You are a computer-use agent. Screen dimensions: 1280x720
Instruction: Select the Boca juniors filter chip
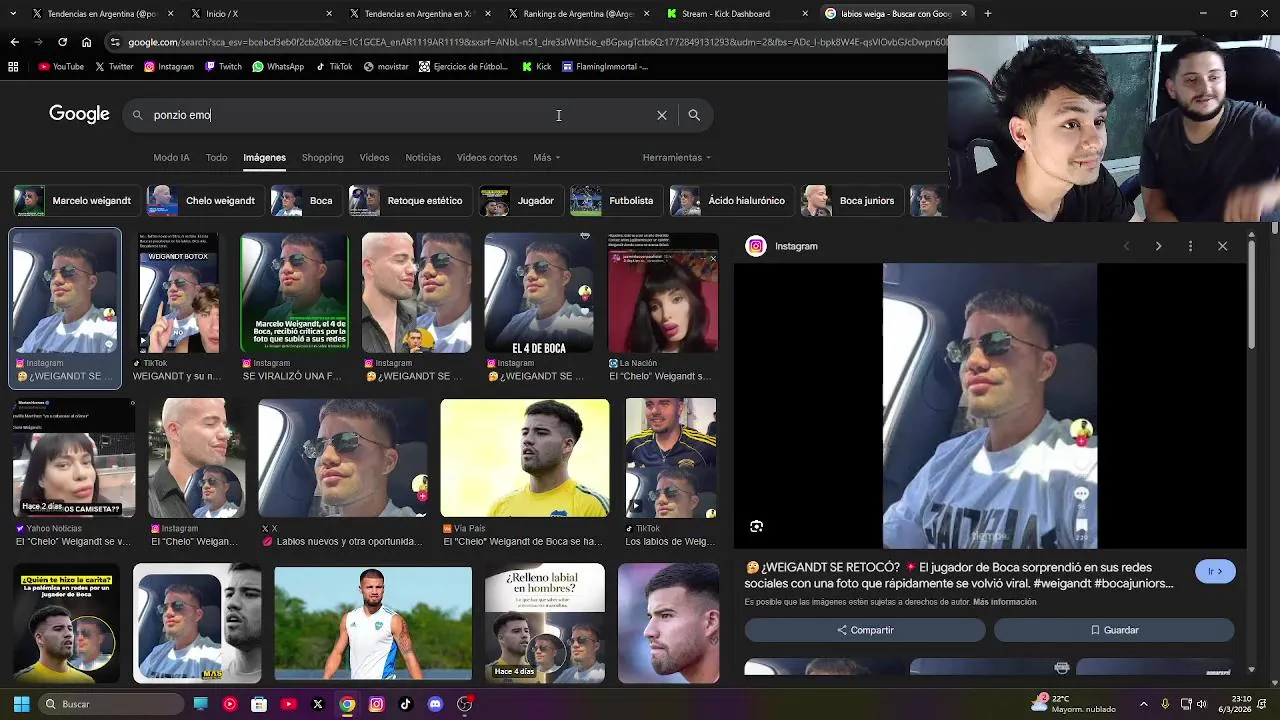(850, 201)
